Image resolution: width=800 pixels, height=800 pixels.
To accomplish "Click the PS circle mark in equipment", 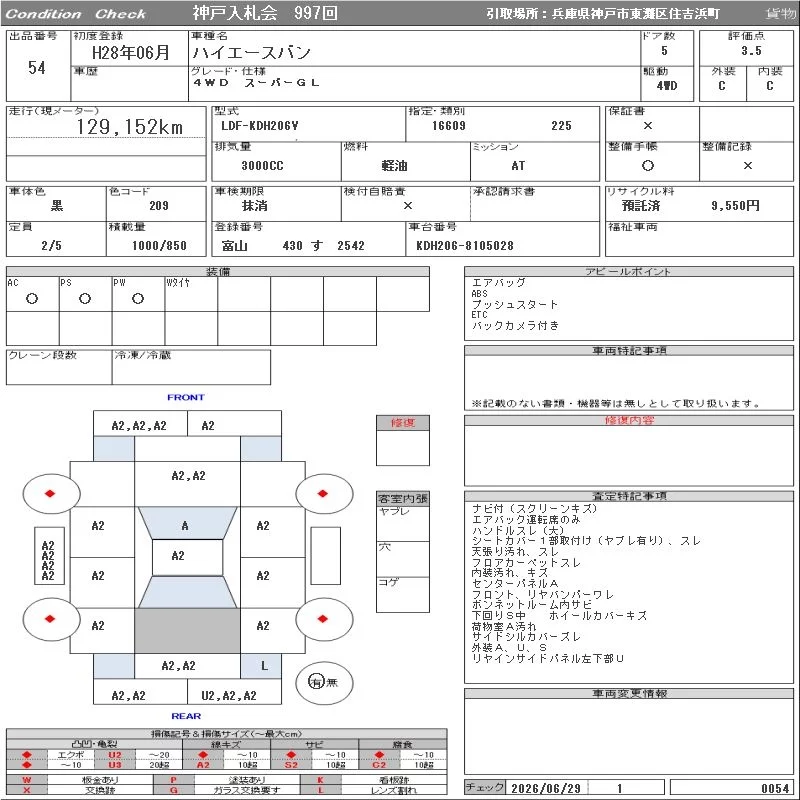I will [85, 298].
